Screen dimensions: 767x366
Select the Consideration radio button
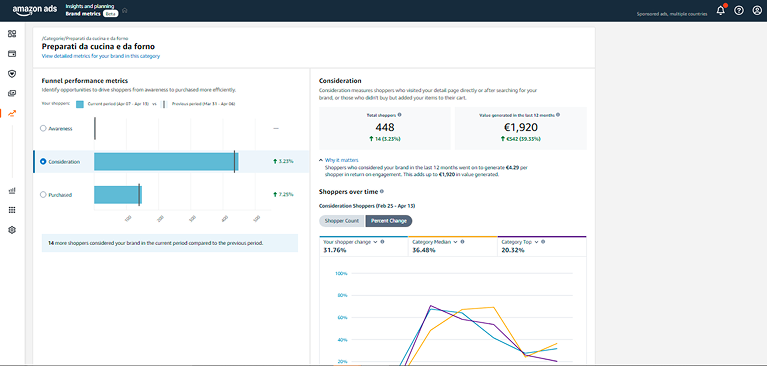[43, 161]
